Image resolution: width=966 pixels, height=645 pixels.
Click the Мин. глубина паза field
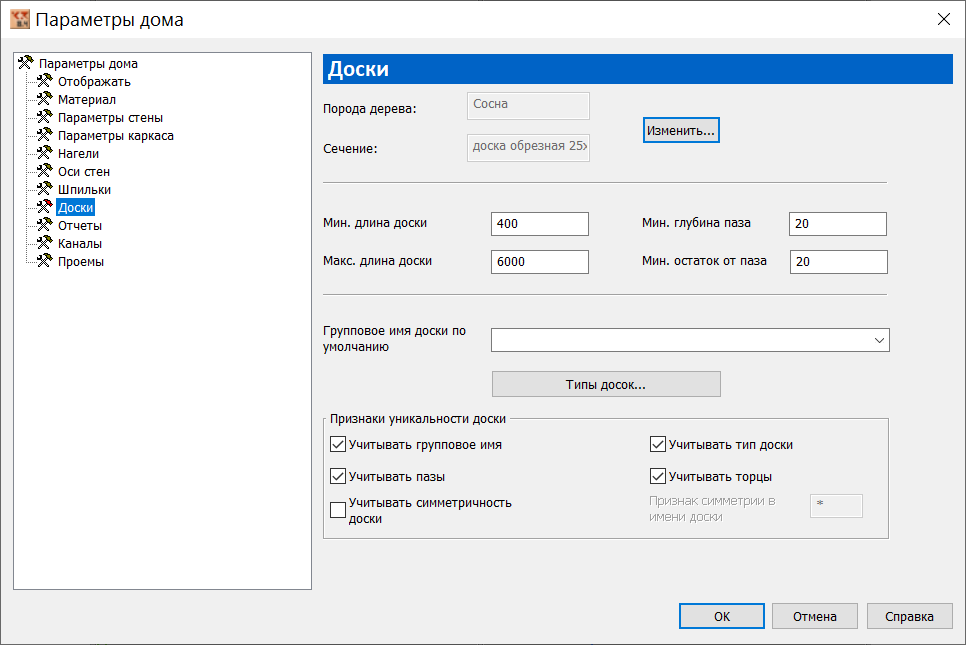click(x=838, y=224)
